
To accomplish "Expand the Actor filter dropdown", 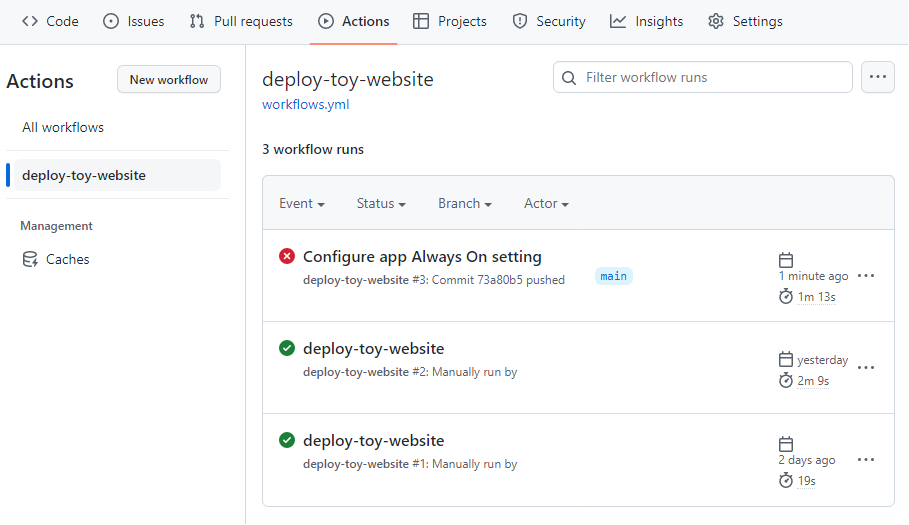I will tap(546, 203).
